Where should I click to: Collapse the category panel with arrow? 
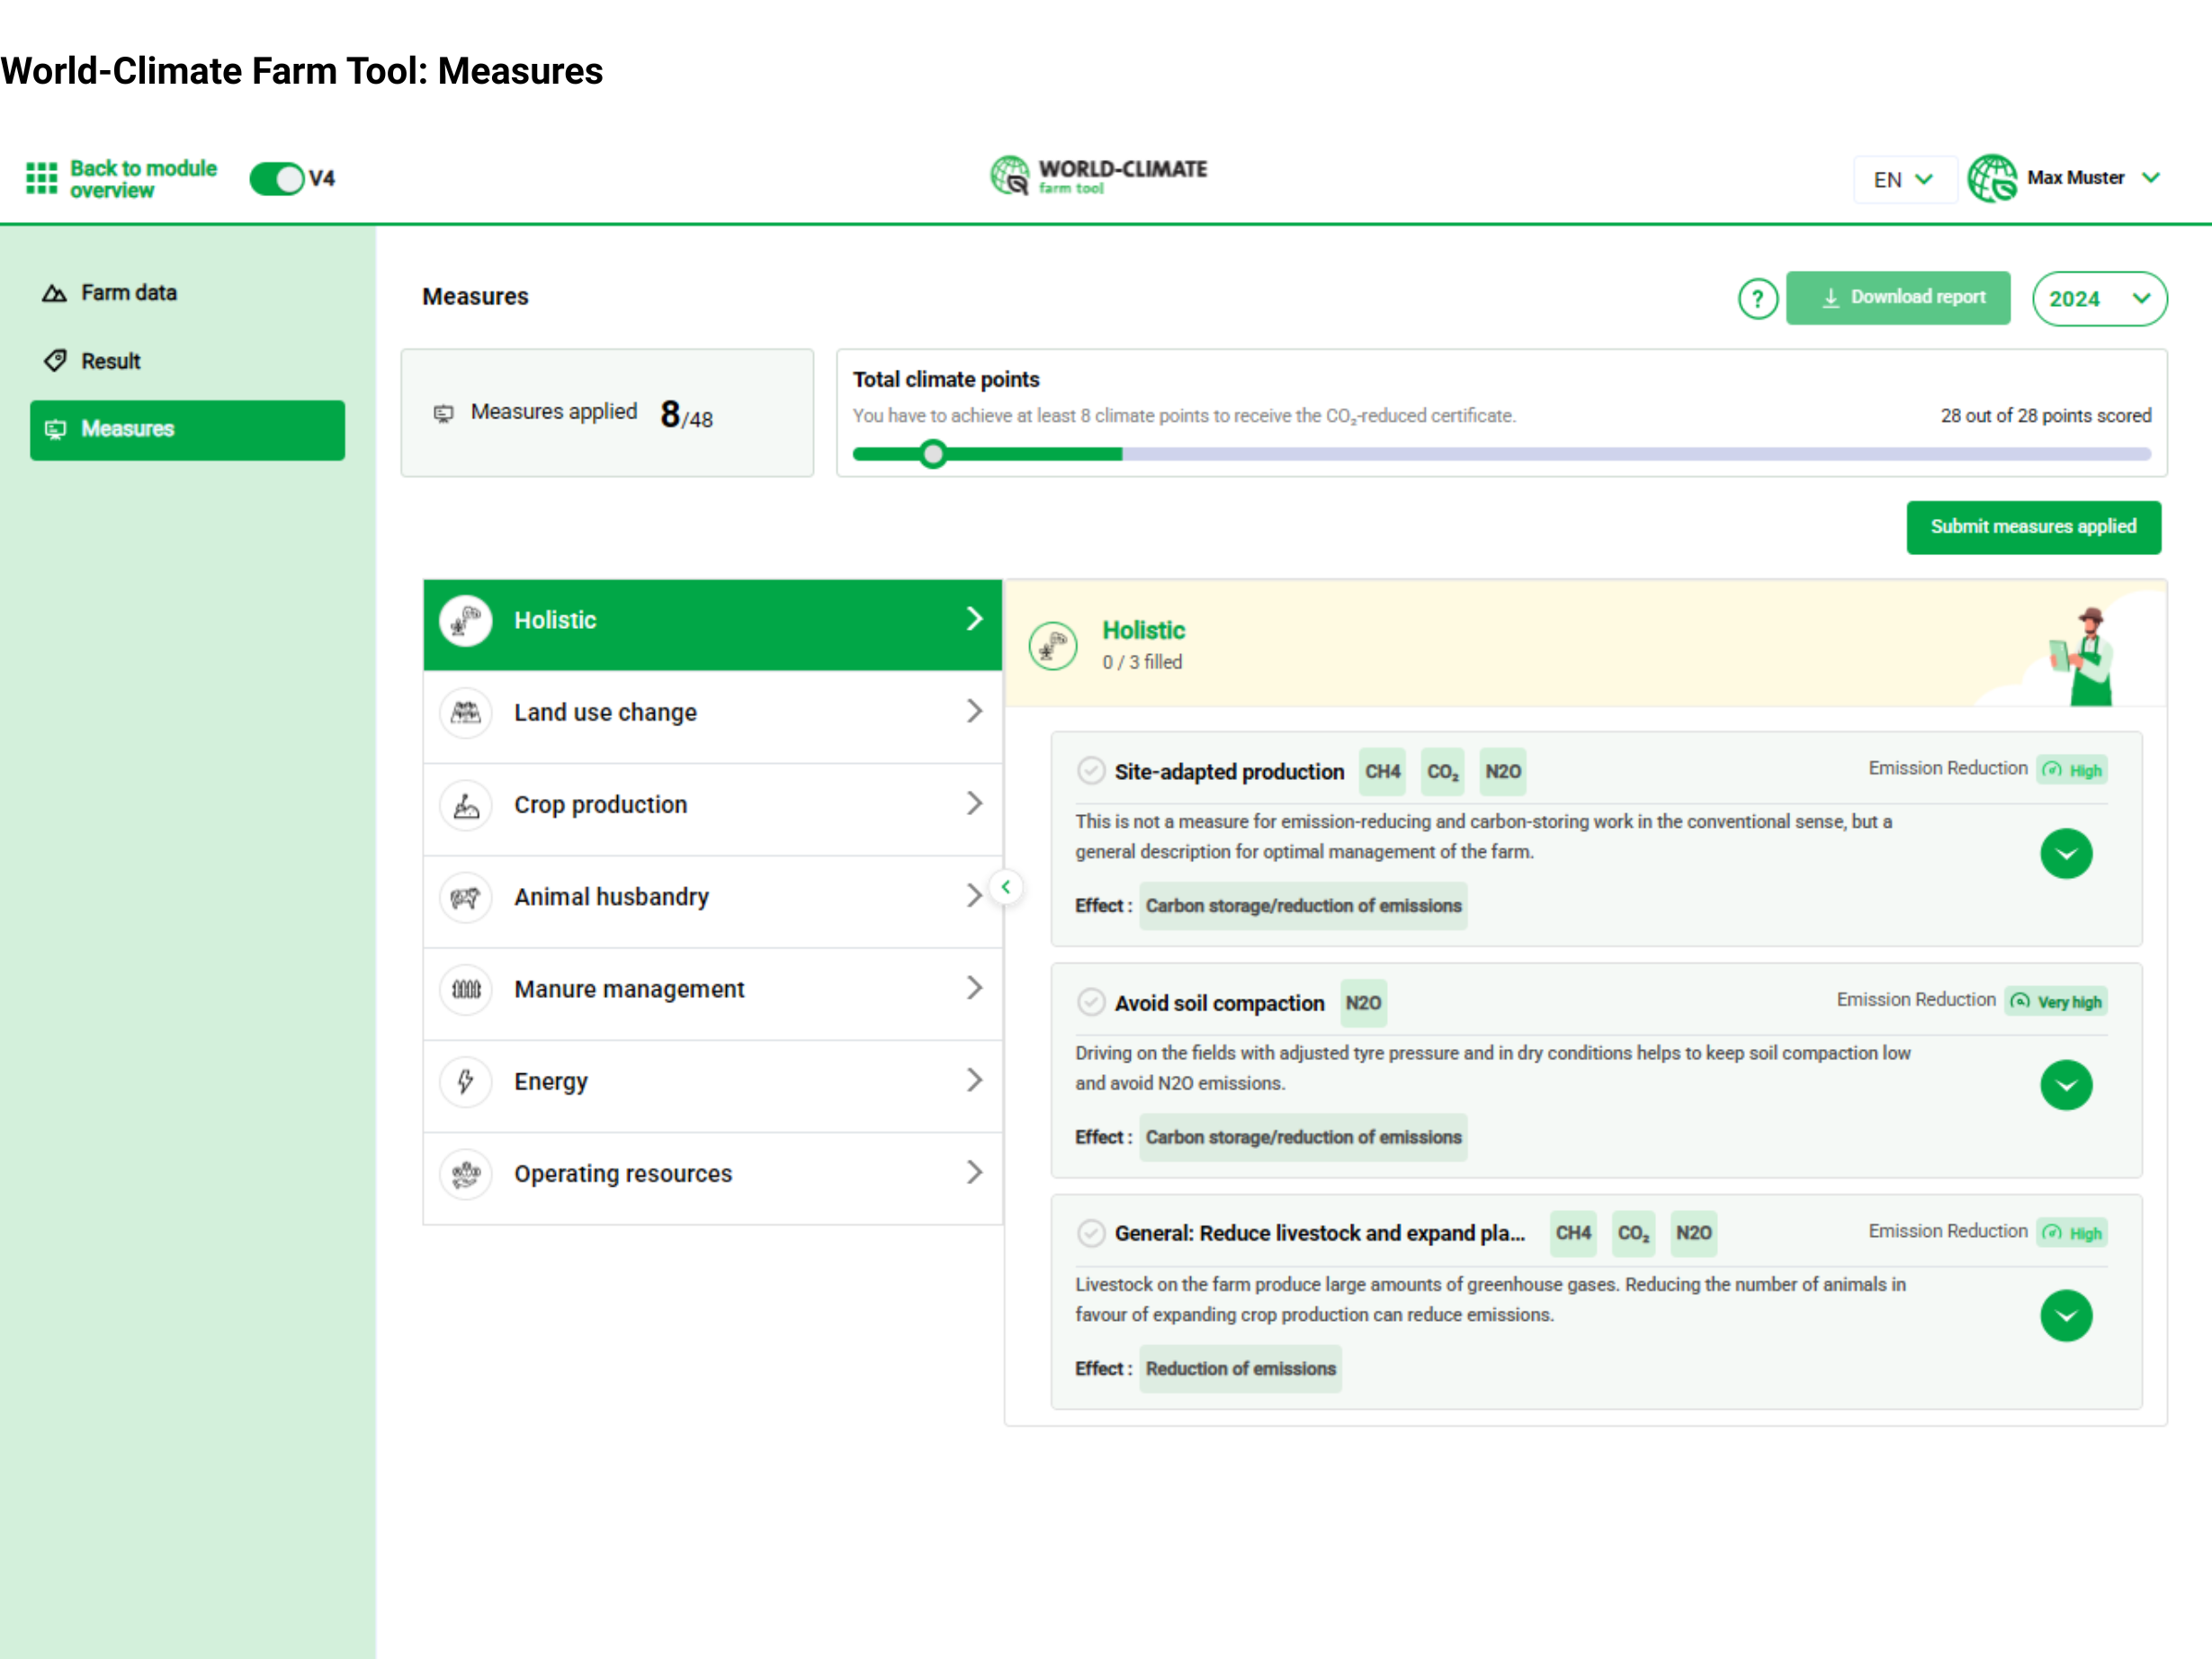1006,887
